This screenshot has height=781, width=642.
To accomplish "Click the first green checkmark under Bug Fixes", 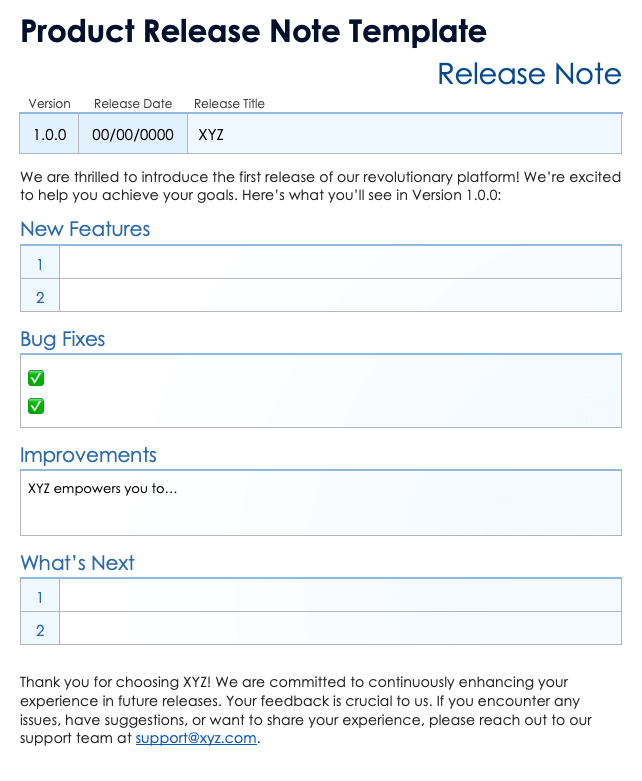I will (36, 378).
